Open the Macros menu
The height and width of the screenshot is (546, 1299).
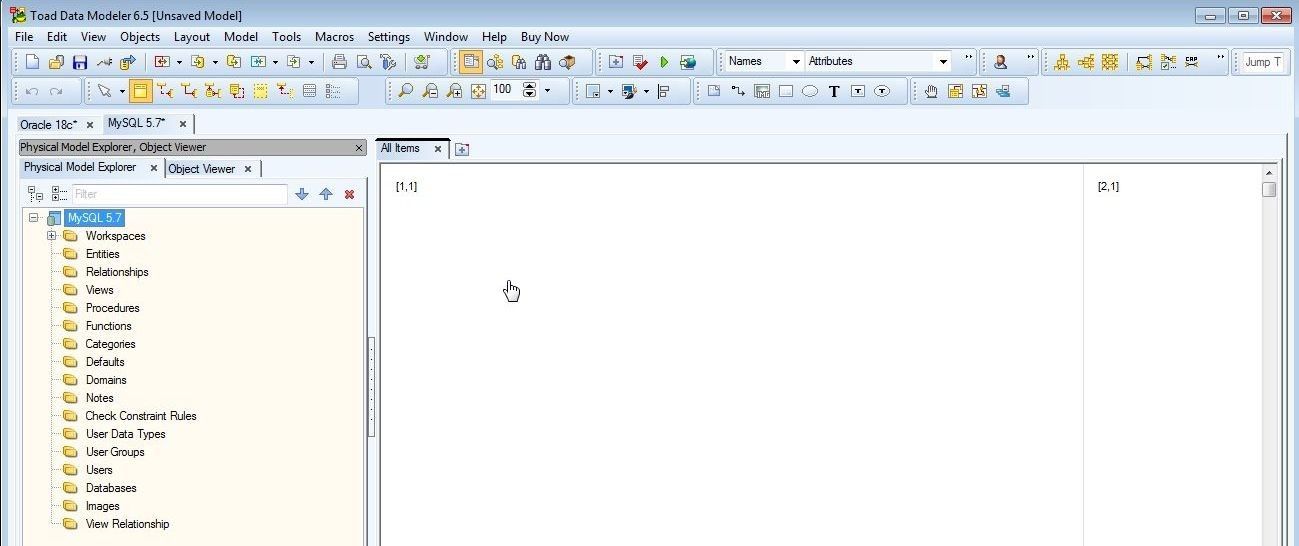click(334, 37)
